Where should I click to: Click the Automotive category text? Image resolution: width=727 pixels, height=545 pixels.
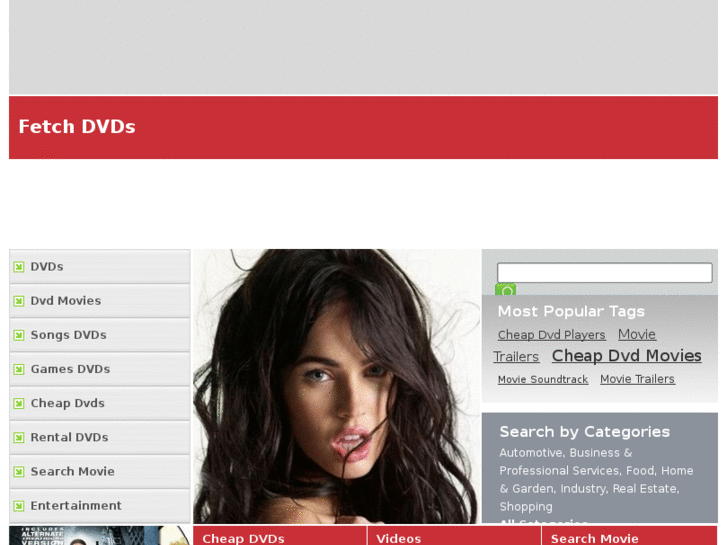(530, 453)
